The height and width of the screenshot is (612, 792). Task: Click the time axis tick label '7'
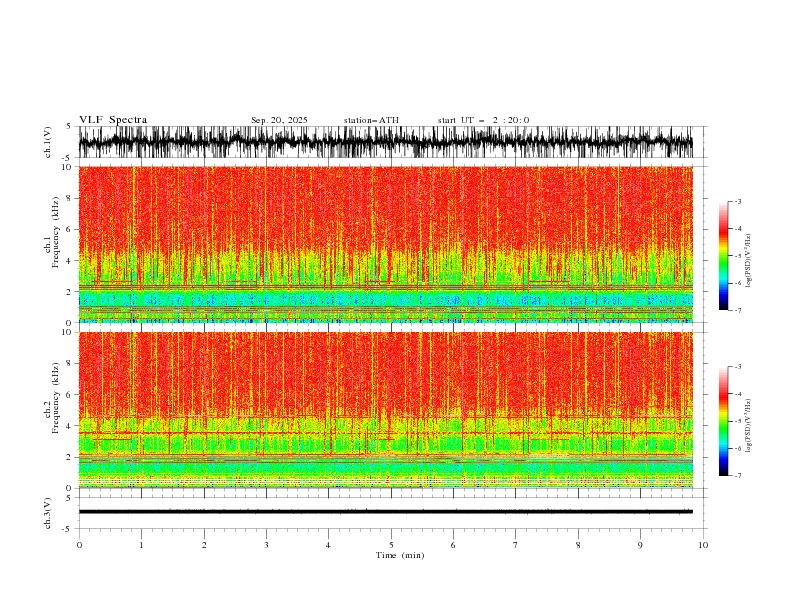point(516,545)
